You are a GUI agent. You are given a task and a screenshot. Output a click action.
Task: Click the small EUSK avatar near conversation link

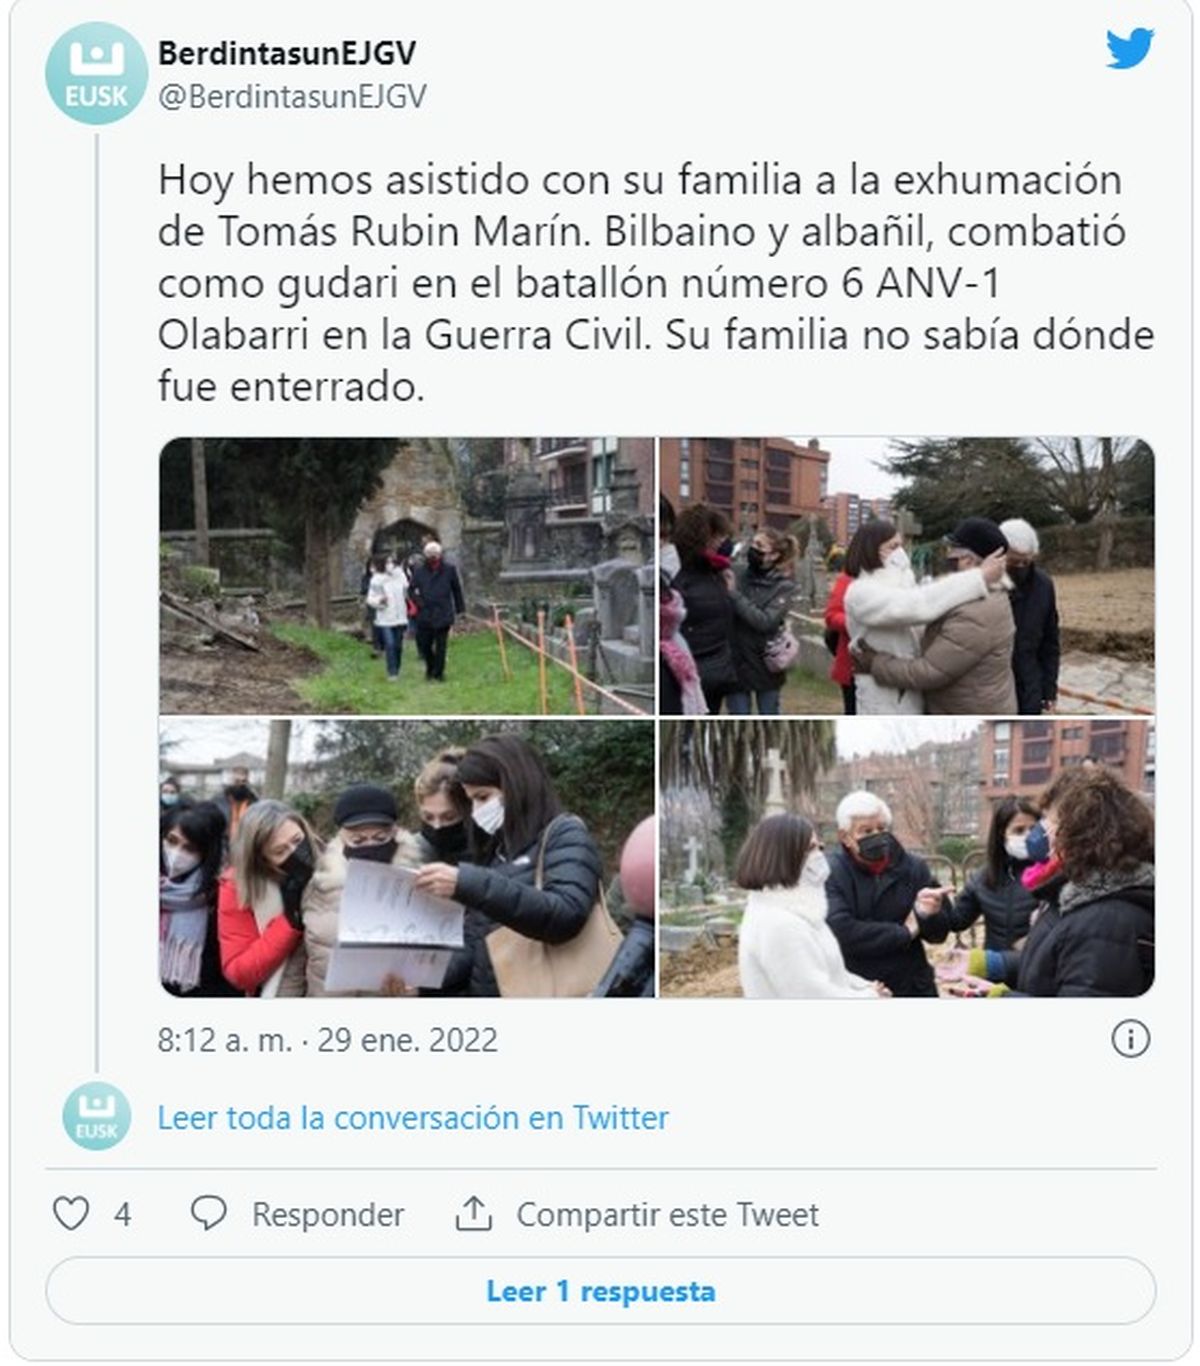[x=97, y=1116]
